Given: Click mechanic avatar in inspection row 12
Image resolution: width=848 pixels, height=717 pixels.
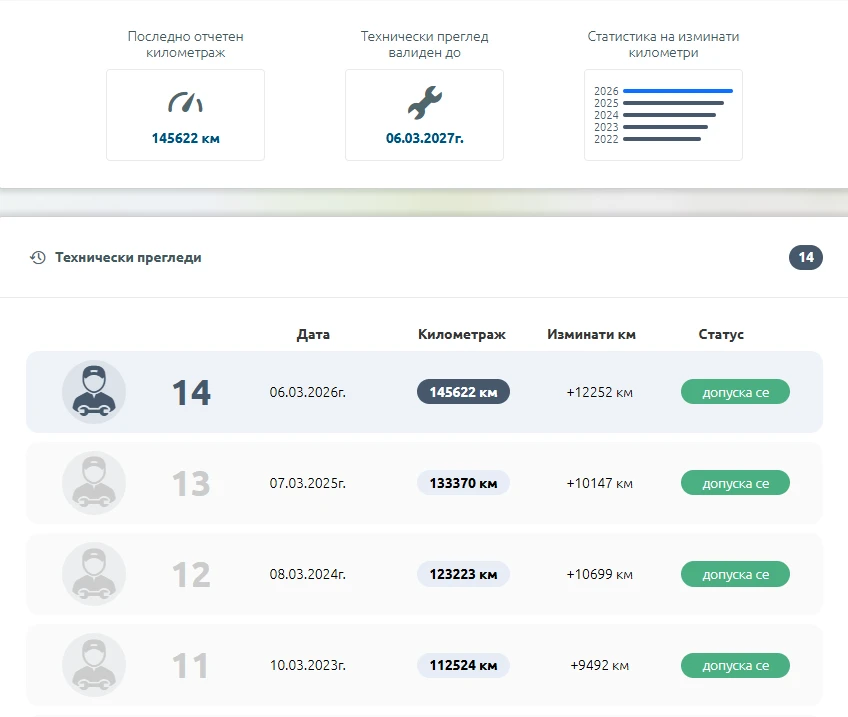Looking at the screenshot, I should tap(94, 574).
